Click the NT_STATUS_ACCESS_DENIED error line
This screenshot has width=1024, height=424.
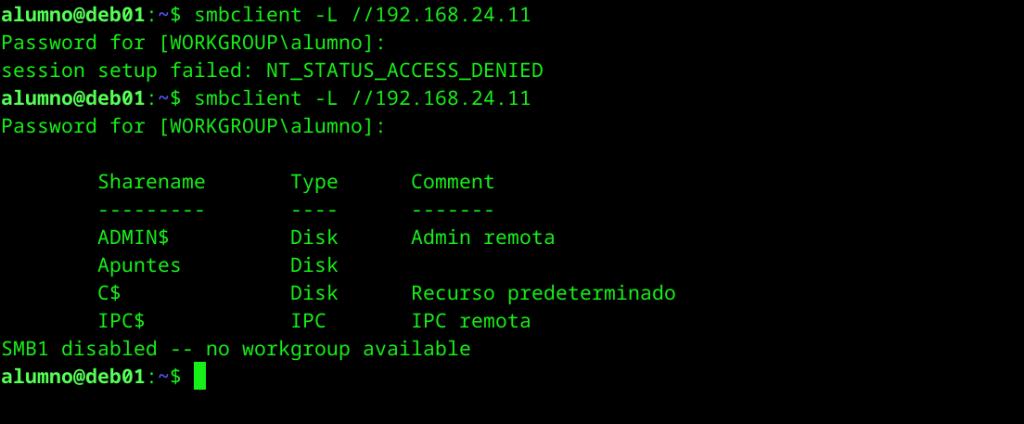tap(272, 71)
